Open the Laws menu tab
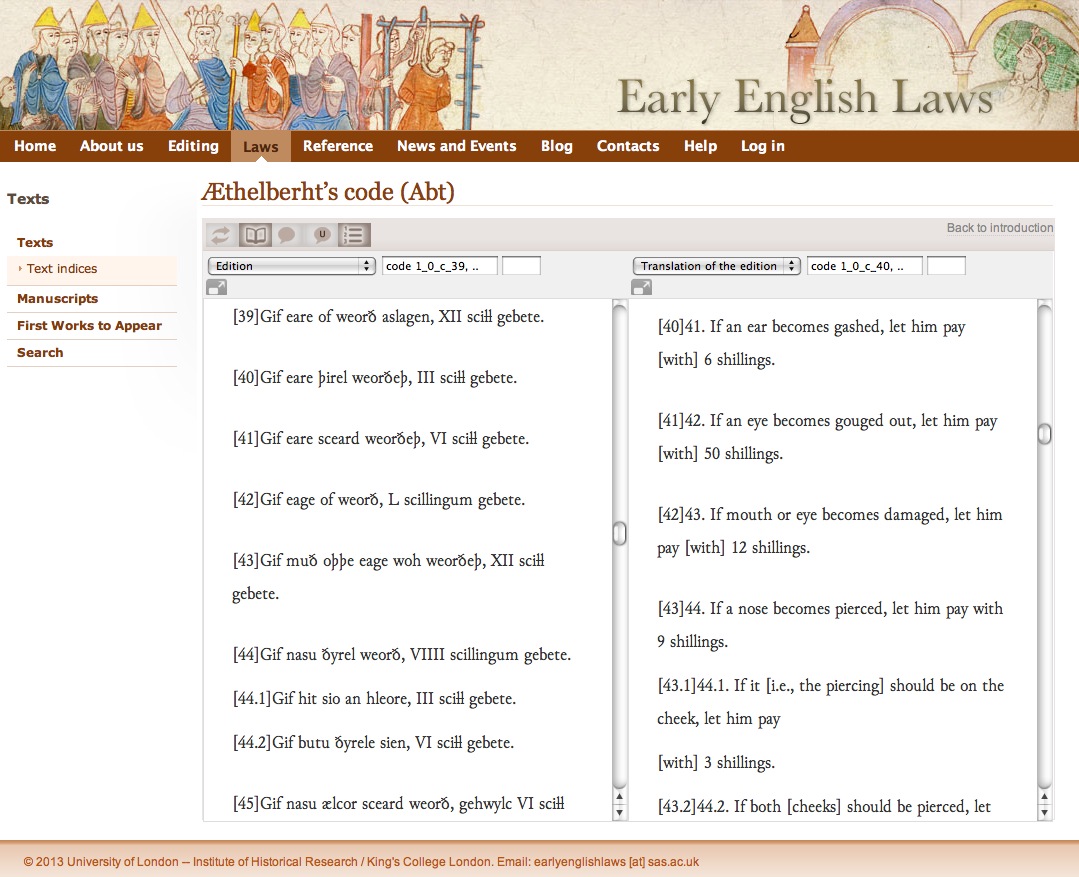This screenshot has height=877, width=1079. (x=261, y=147)
